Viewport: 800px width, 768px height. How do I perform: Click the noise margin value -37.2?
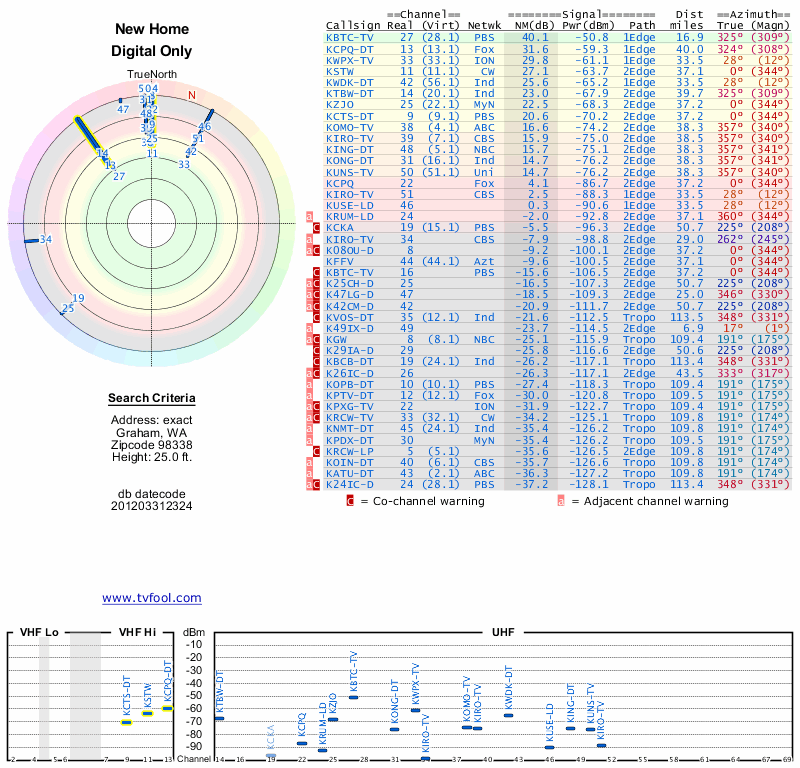532,484
